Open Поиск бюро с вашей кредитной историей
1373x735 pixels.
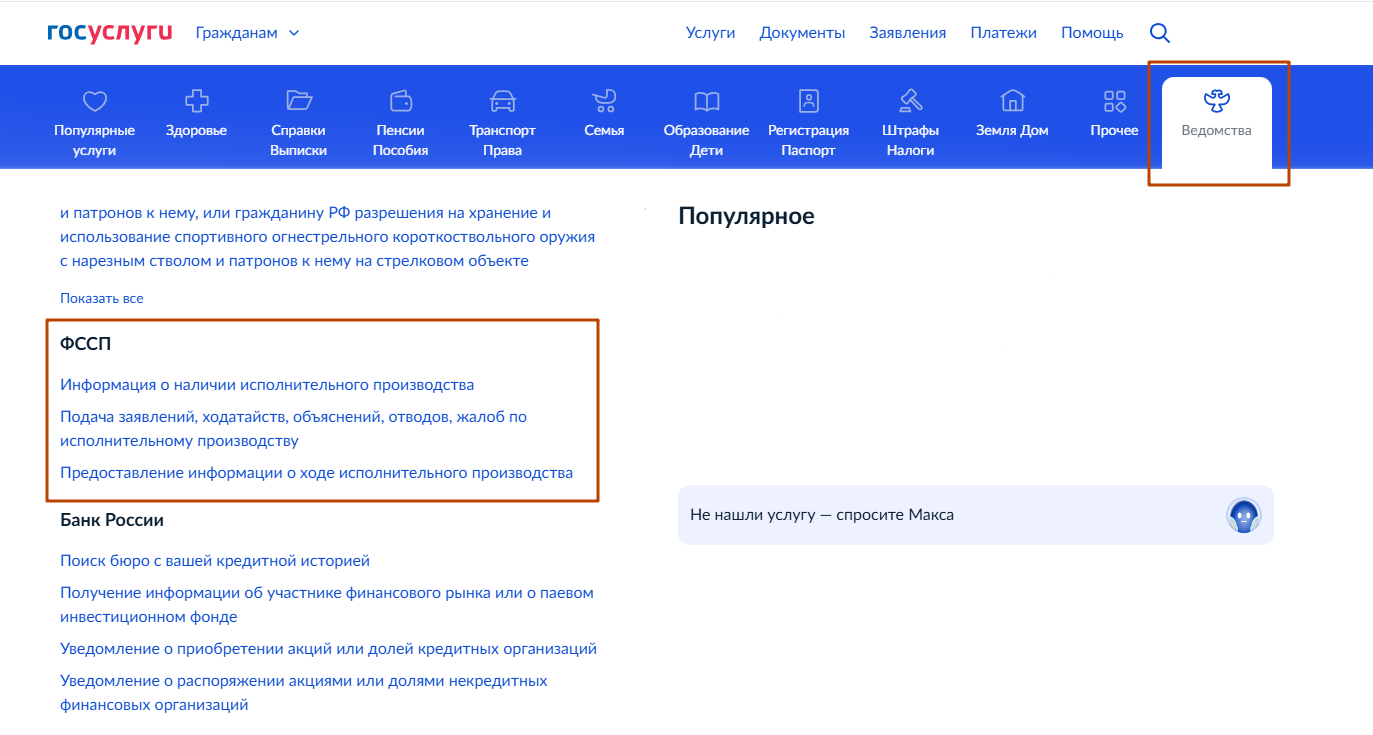(215, 560)
